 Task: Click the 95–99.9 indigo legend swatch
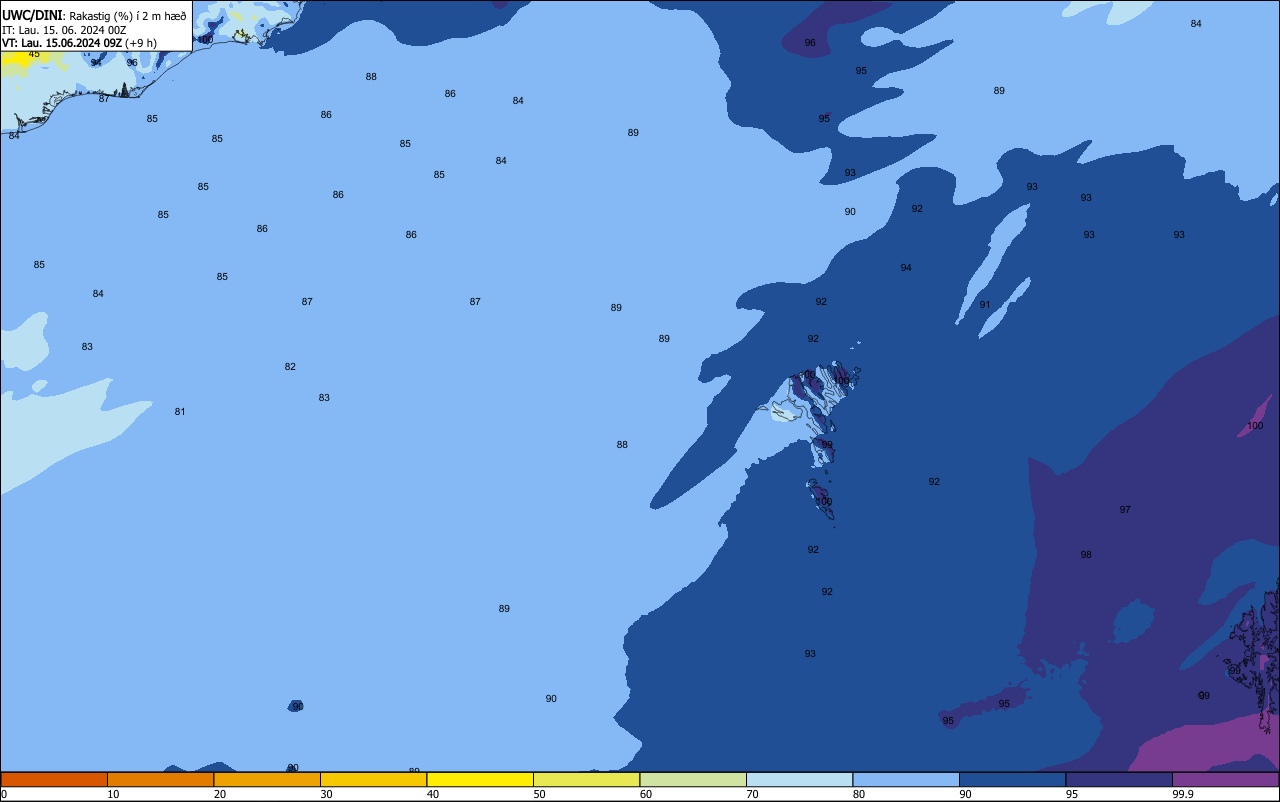pos(1119,779)
